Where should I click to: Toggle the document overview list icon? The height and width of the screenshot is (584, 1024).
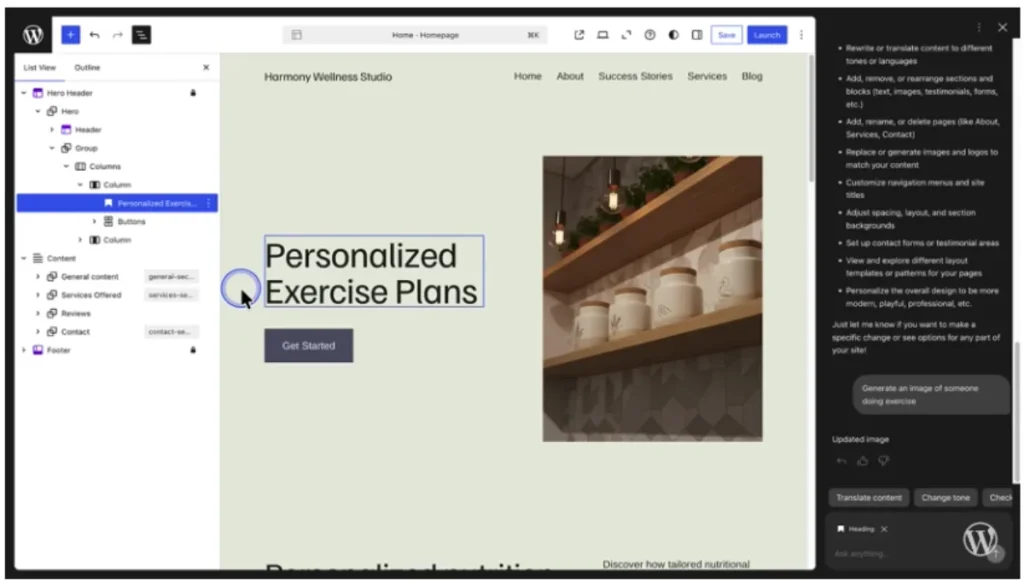click(141, 35)
